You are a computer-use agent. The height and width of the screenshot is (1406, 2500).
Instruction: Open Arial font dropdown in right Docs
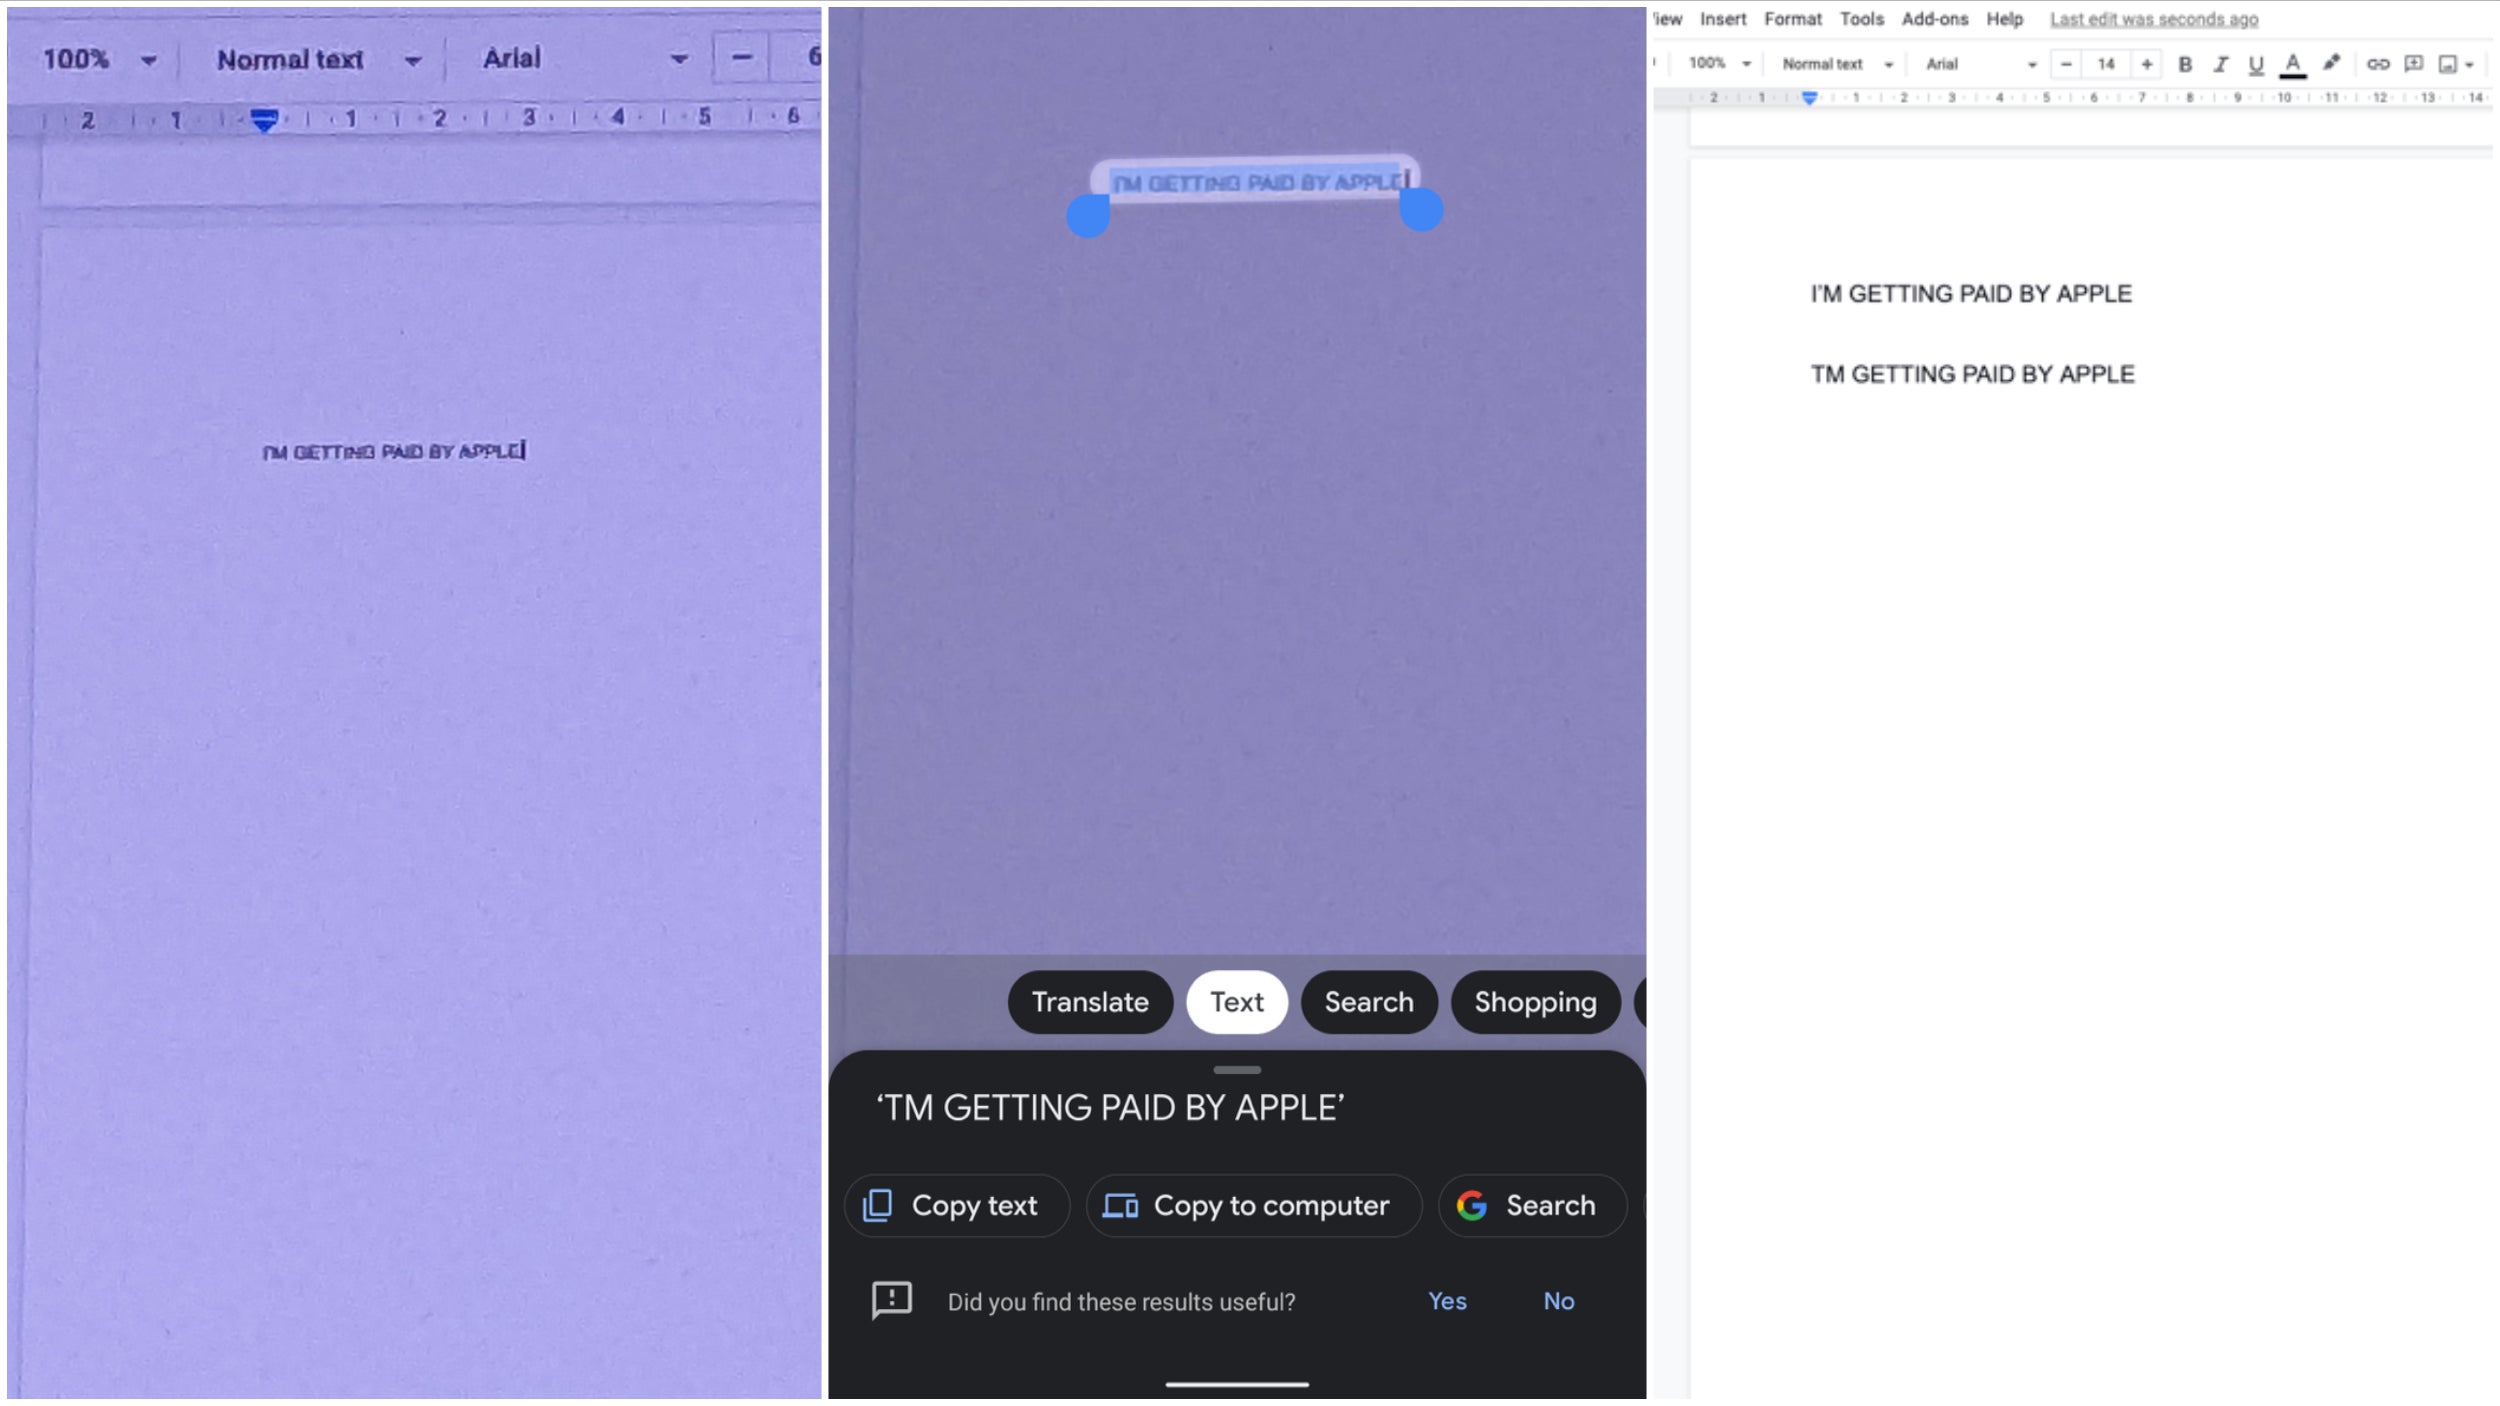[1980, 64]
